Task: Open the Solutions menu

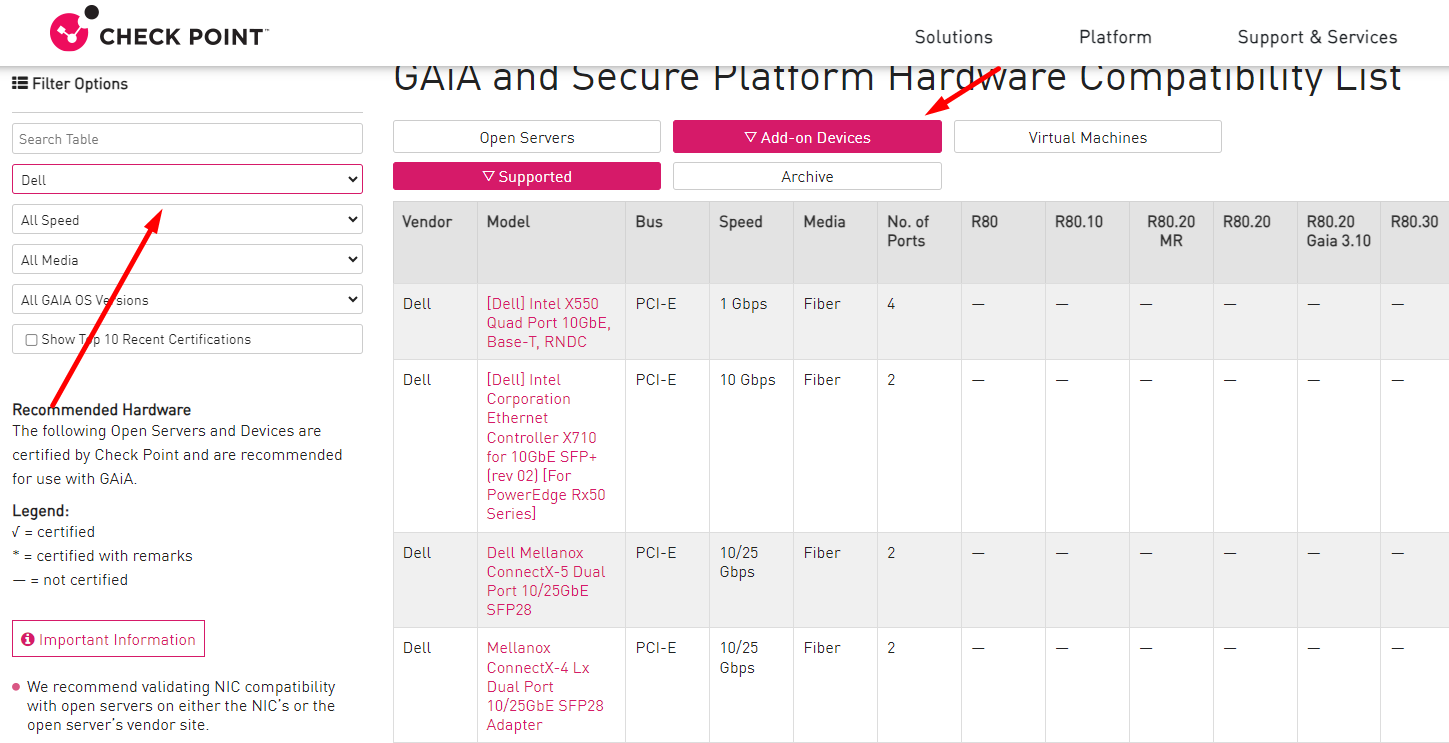Action: 953,37
